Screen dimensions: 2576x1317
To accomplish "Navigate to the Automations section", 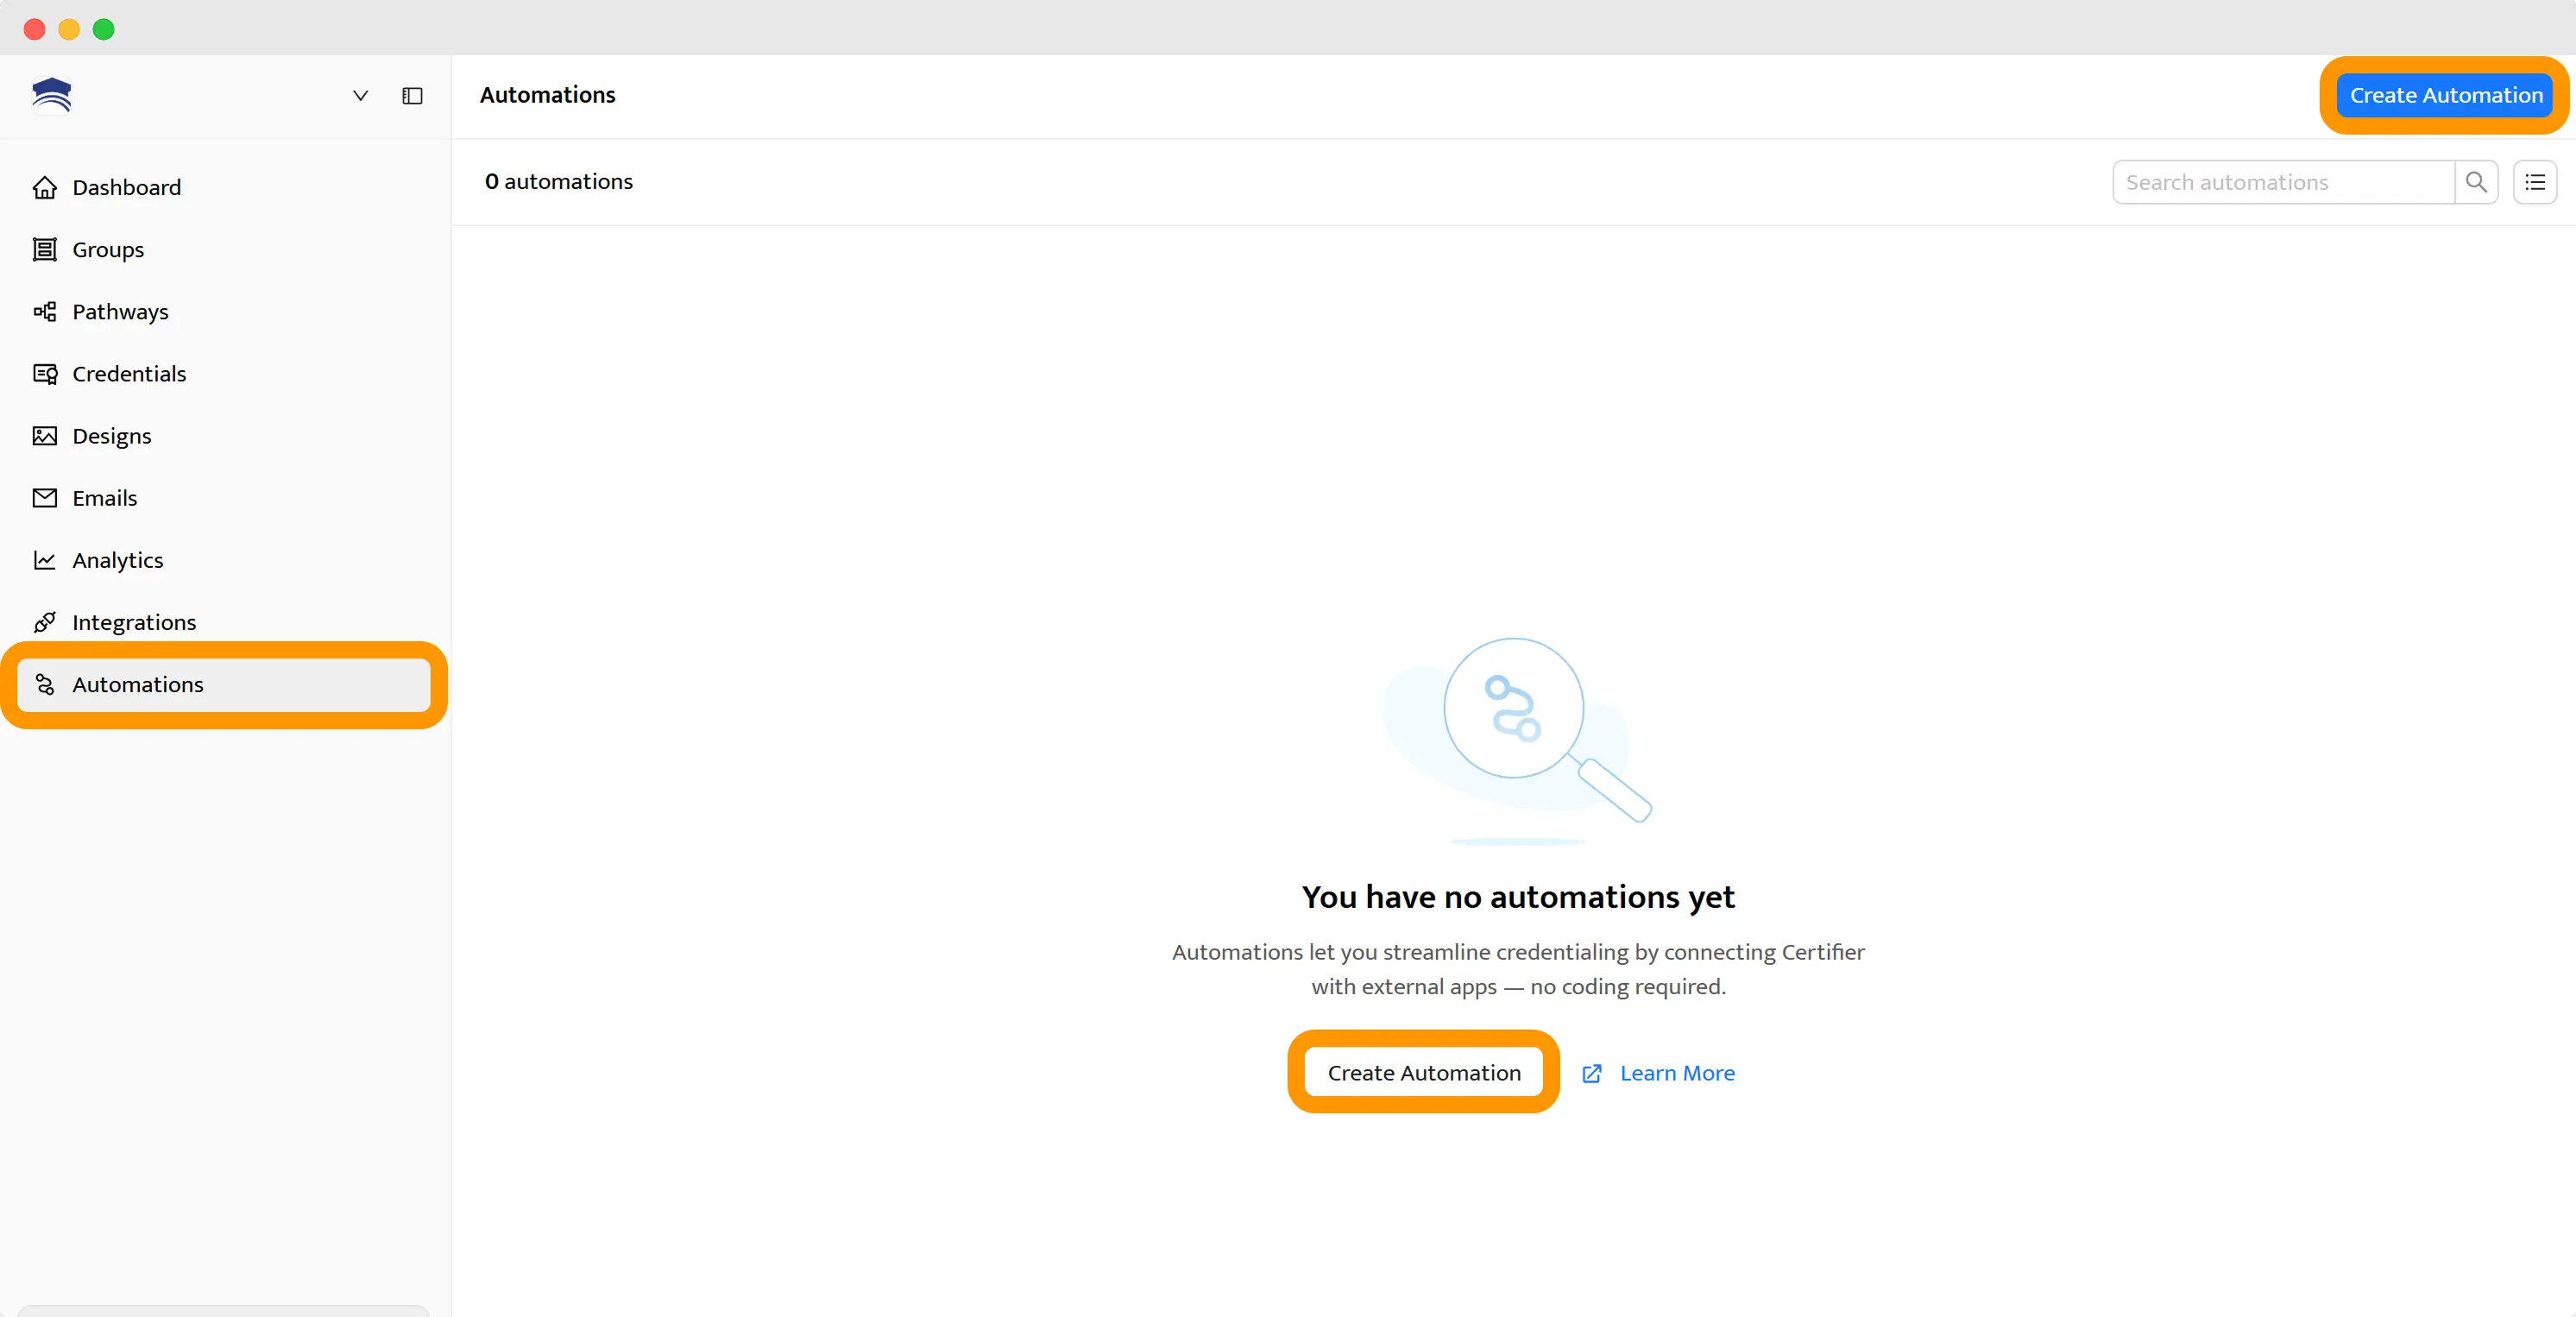I will click(138, 685).
